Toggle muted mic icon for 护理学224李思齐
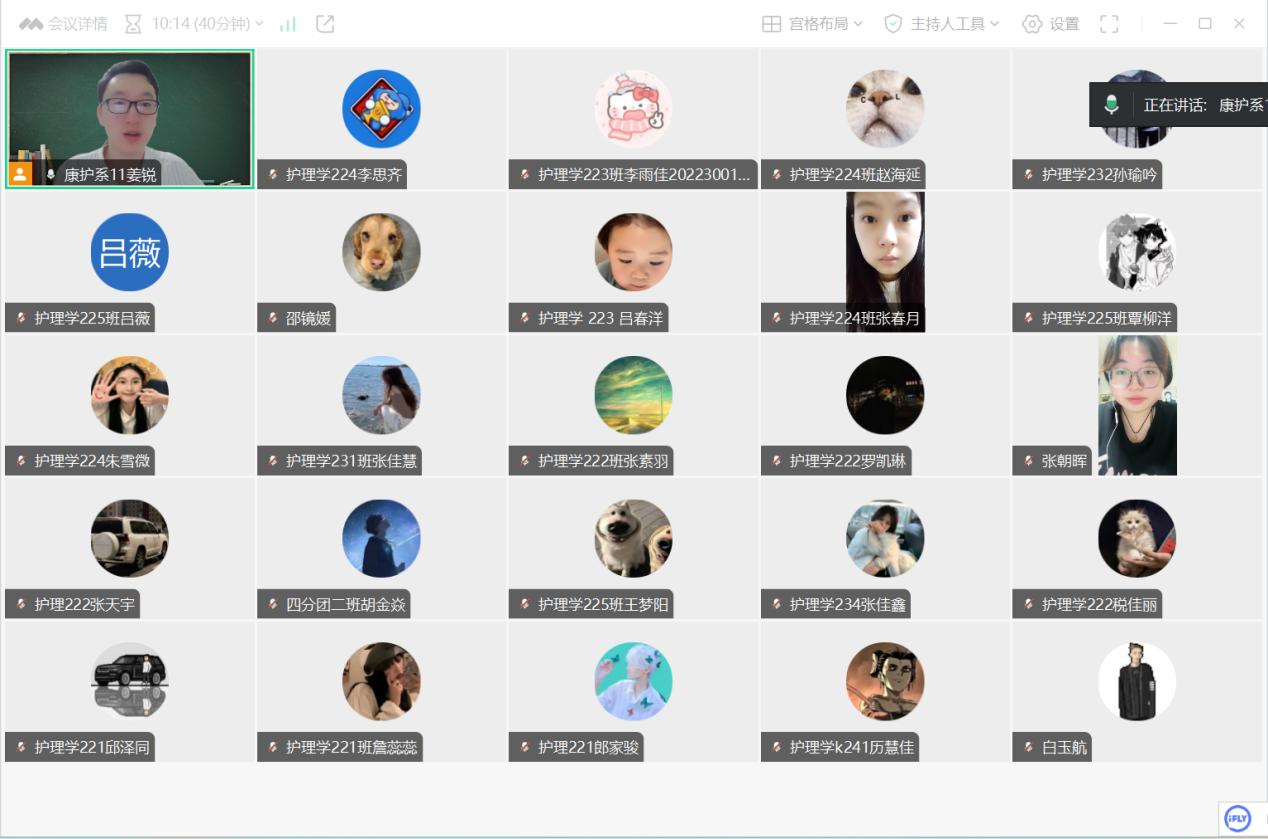The width and height of the screenshot is (1268, 839). coord(272,175)
